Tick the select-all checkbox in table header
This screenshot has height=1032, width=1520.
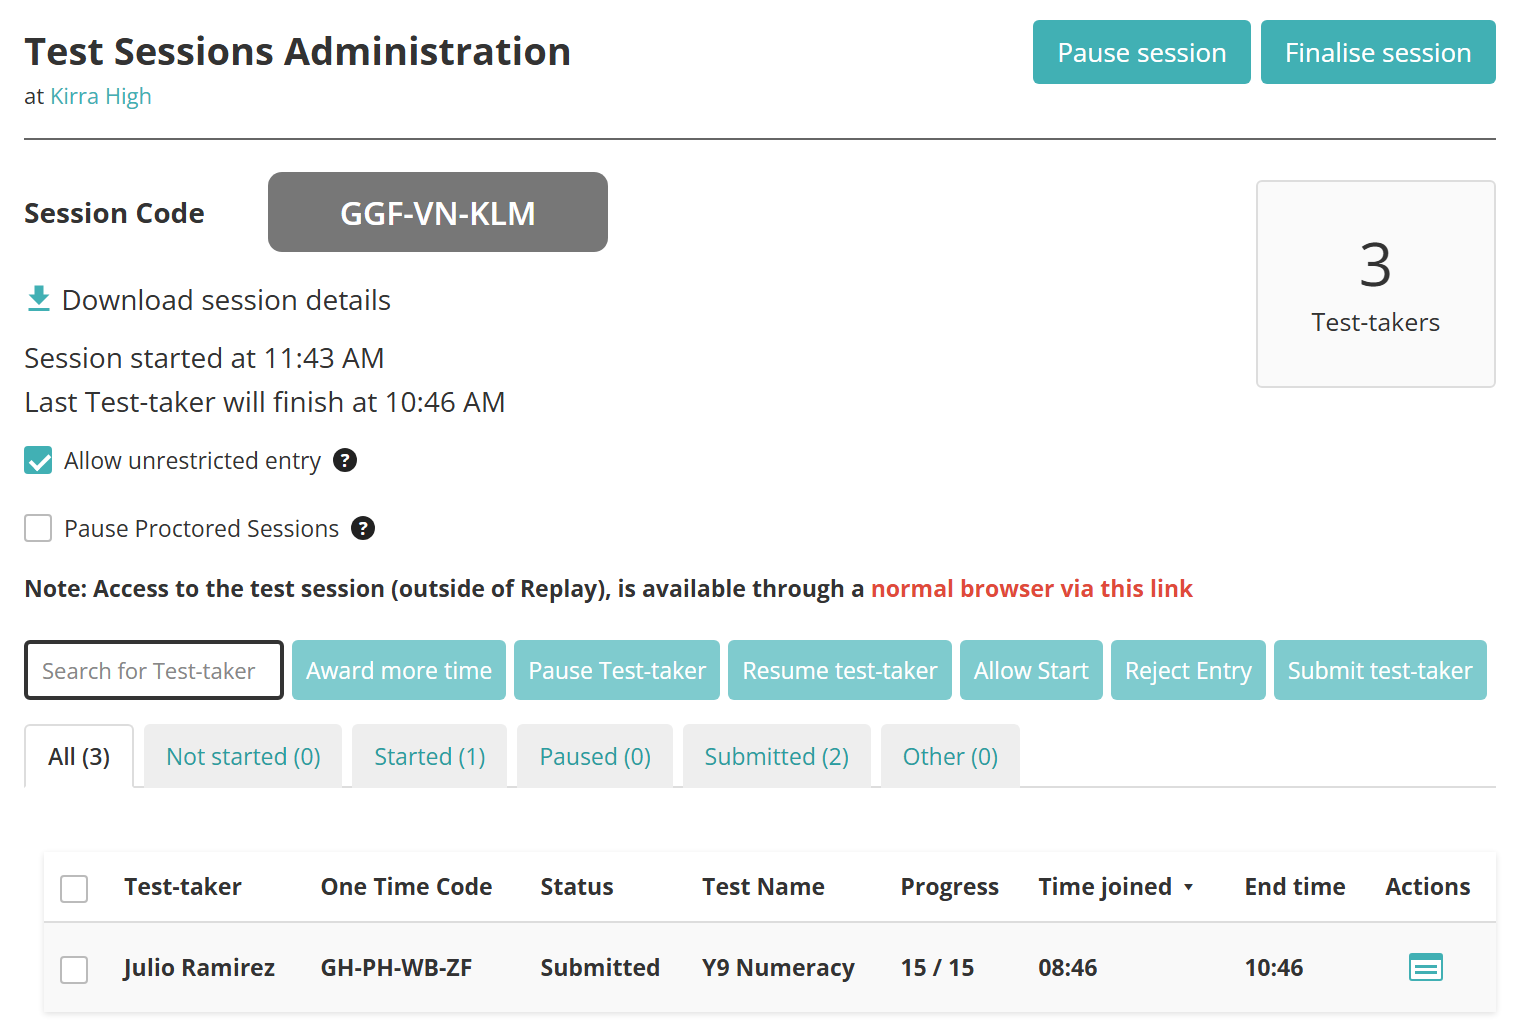pos(74,888)
